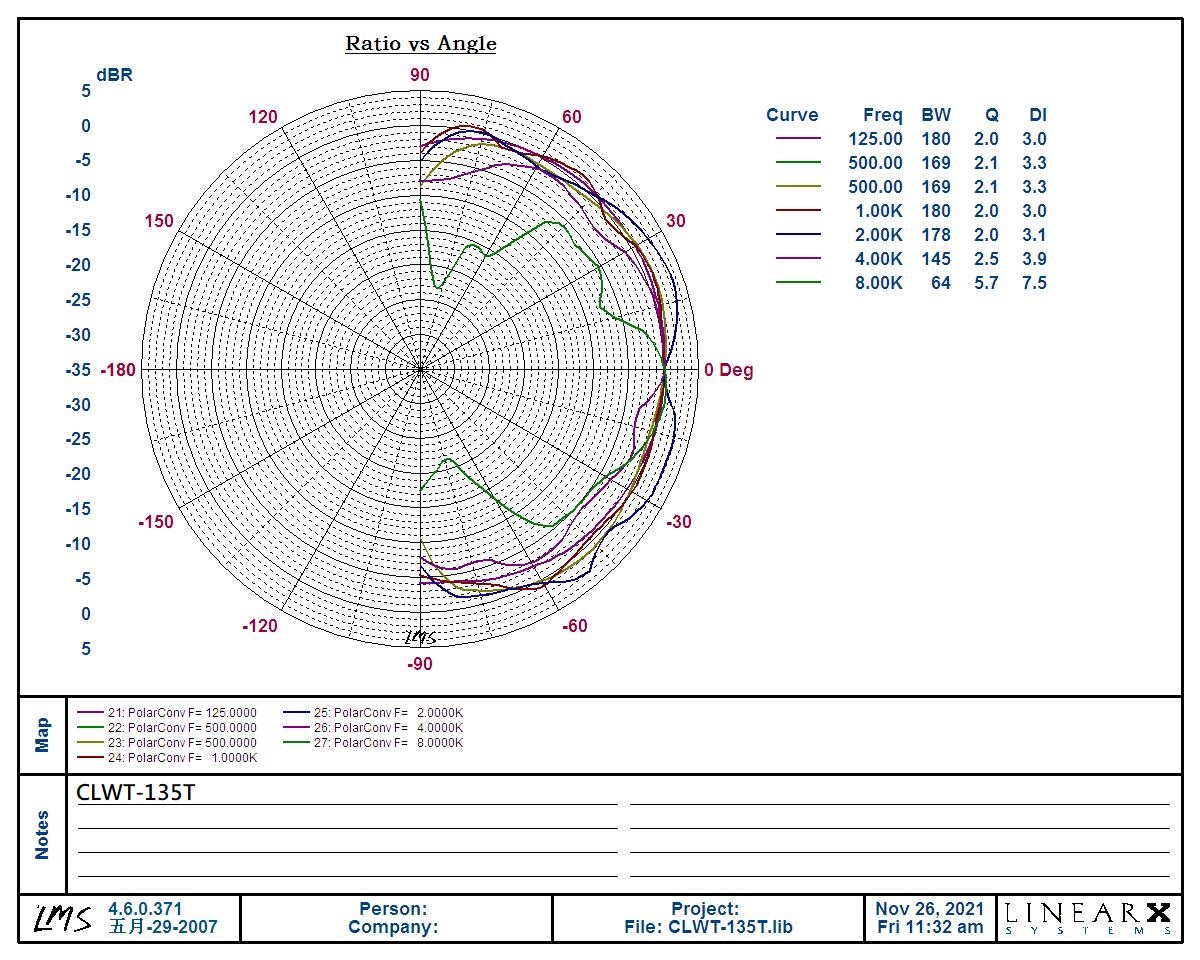Click the "Map" section label
Viewport: 1200px width, 960px height.
click(42, 735)
